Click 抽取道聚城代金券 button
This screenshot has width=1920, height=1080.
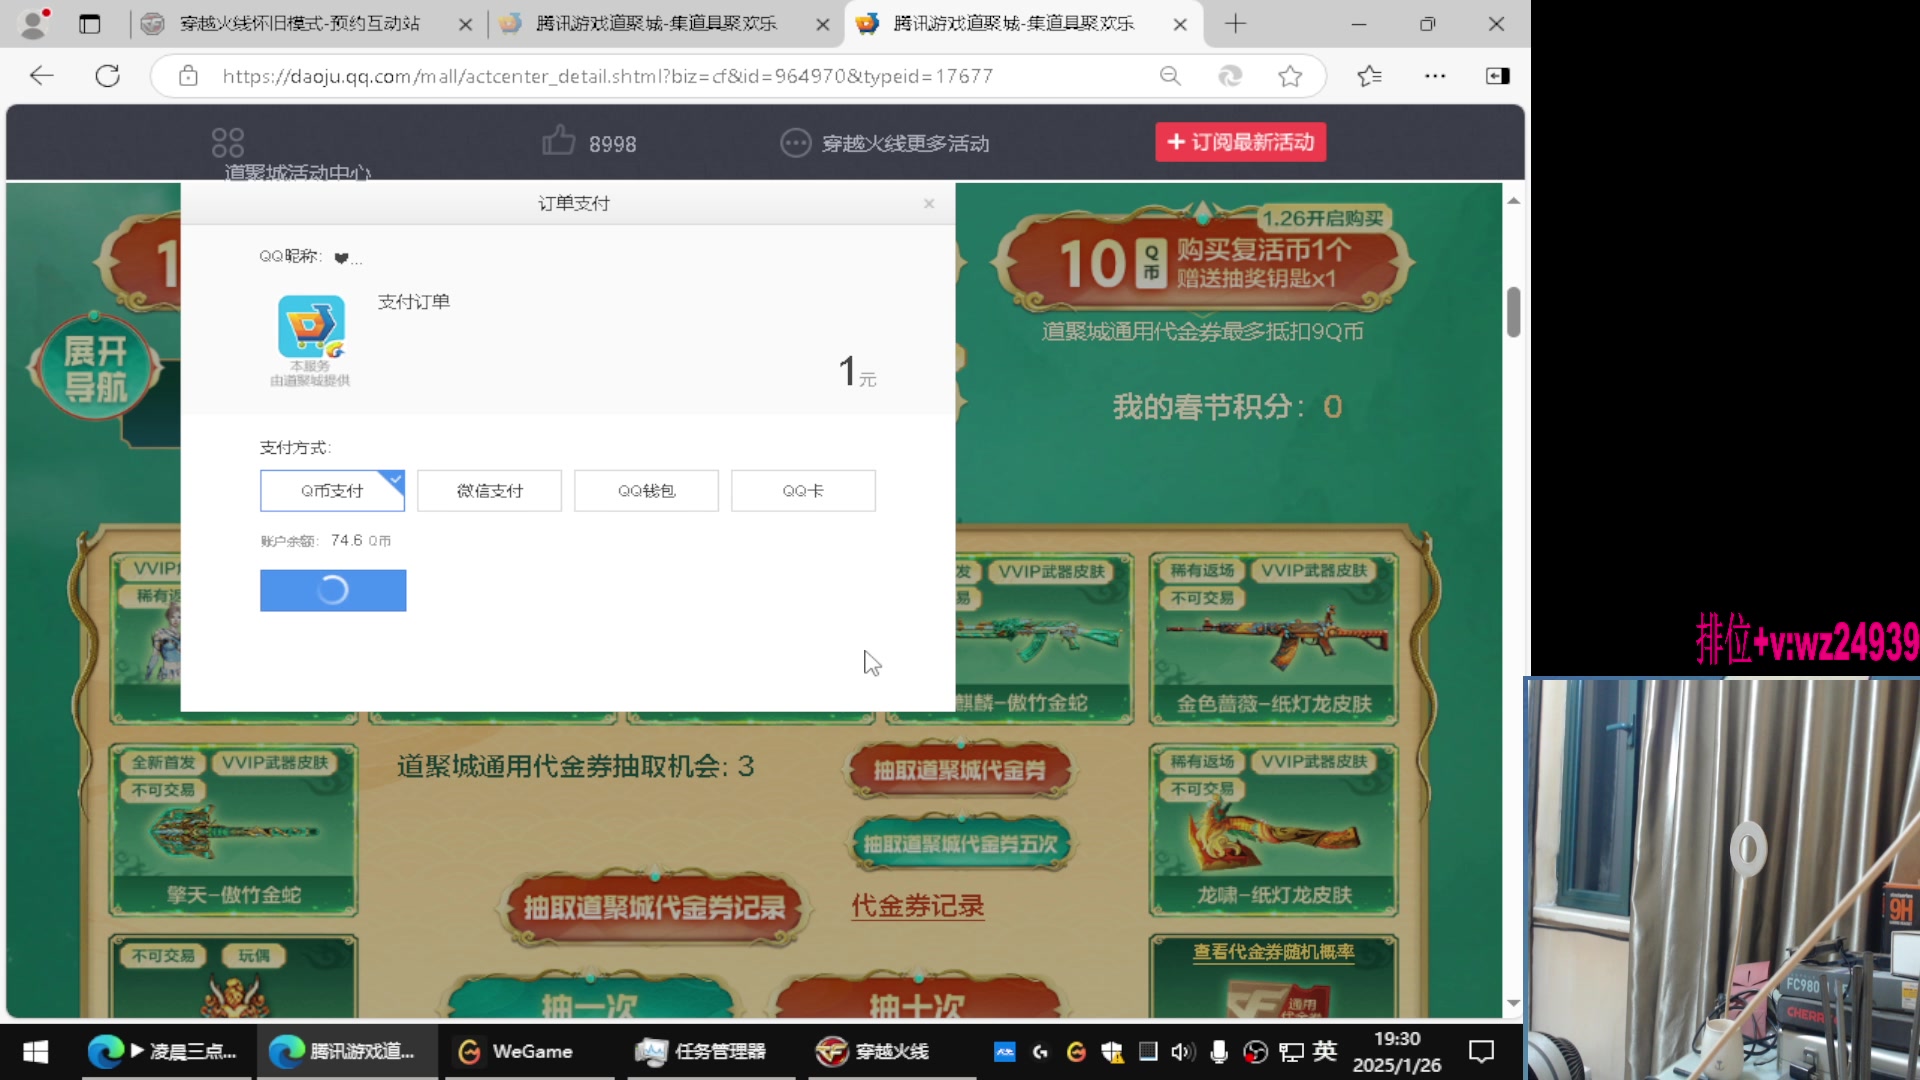pyautogui.click(x=959, y=769)
